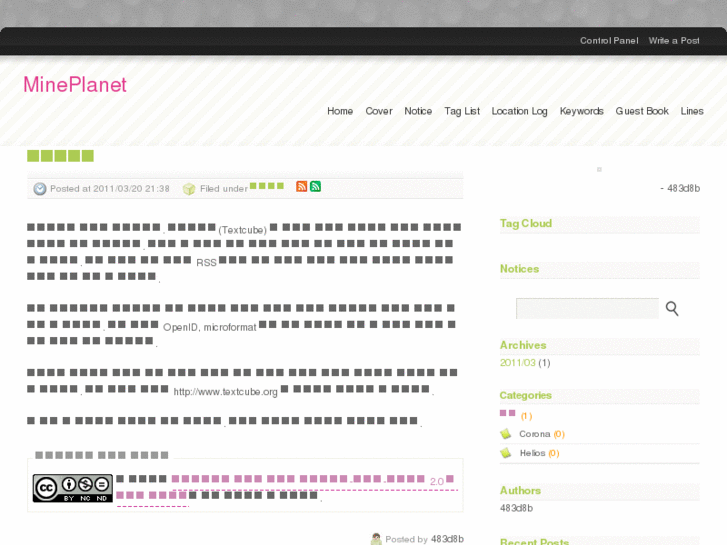
Task: Open the Corona category link
Action: click(x=535, y=434)
